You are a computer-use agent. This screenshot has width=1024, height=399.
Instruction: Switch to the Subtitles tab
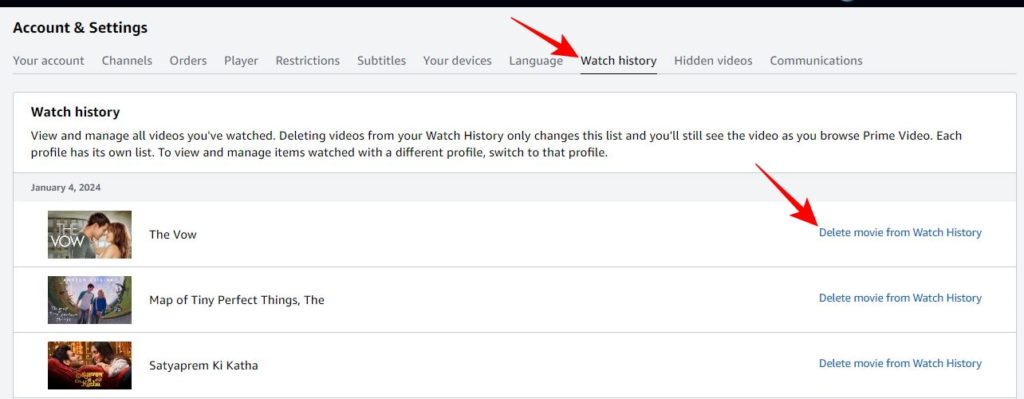tap(381, 61)
